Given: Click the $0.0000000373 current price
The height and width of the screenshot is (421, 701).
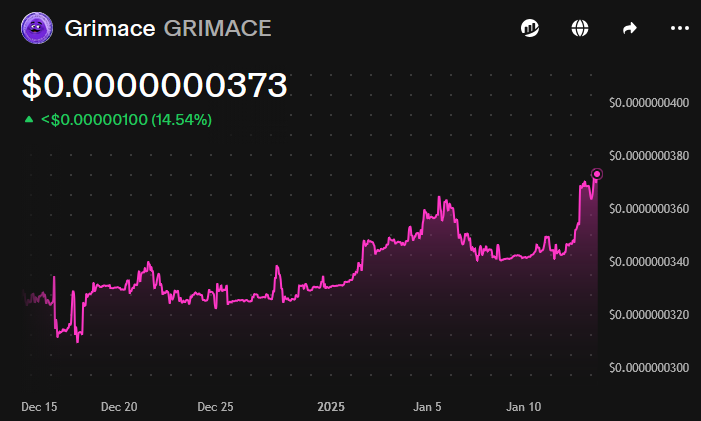Looking at the screenshot, I should click(155, 84).
